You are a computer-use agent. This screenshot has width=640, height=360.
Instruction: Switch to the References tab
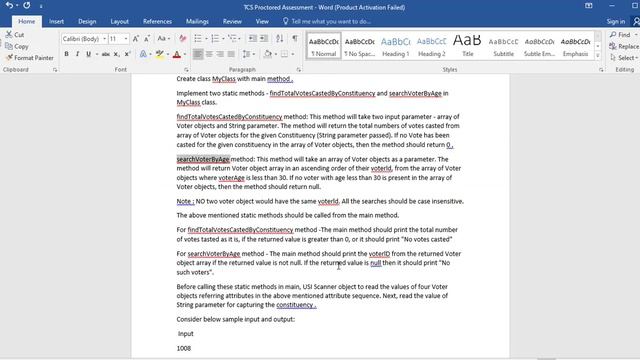click(157, 21)
